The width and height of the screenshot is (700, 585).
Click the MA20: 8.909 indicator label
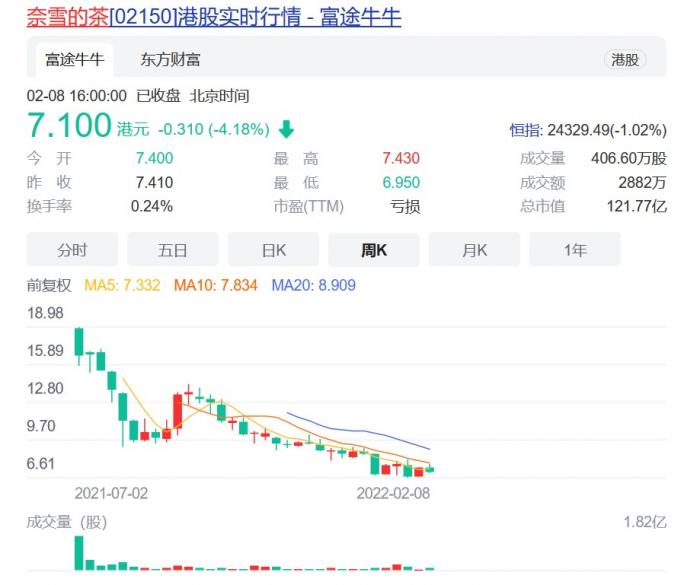[314, 285]
